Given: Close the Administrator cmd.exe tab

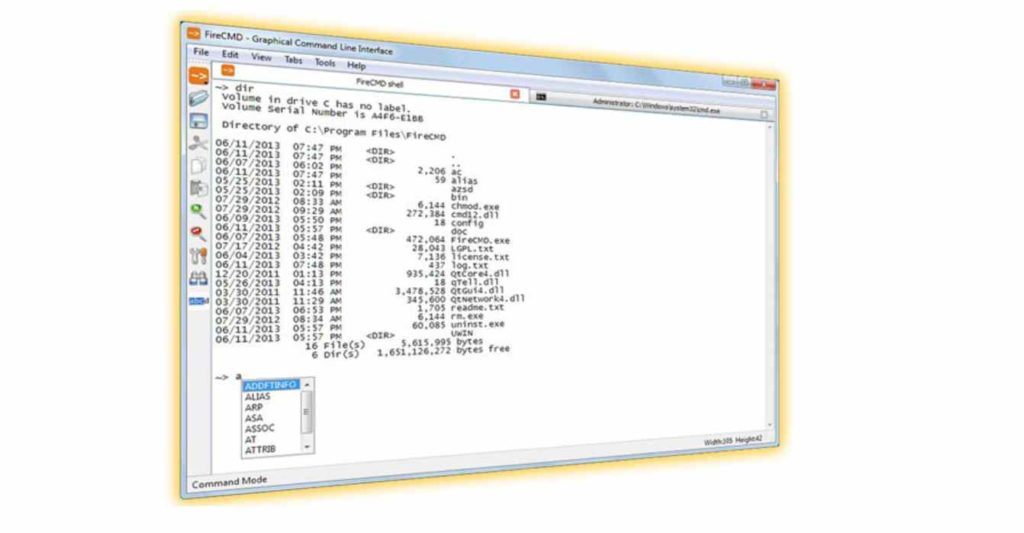Looking at the screenshot, I should pos(763,114).
